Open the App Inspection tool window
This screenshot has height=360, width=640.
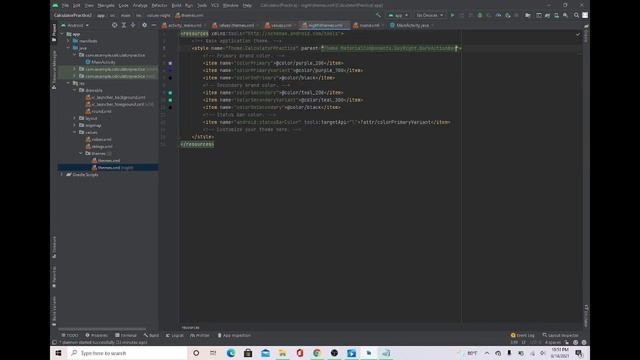(x=234, y=336)
